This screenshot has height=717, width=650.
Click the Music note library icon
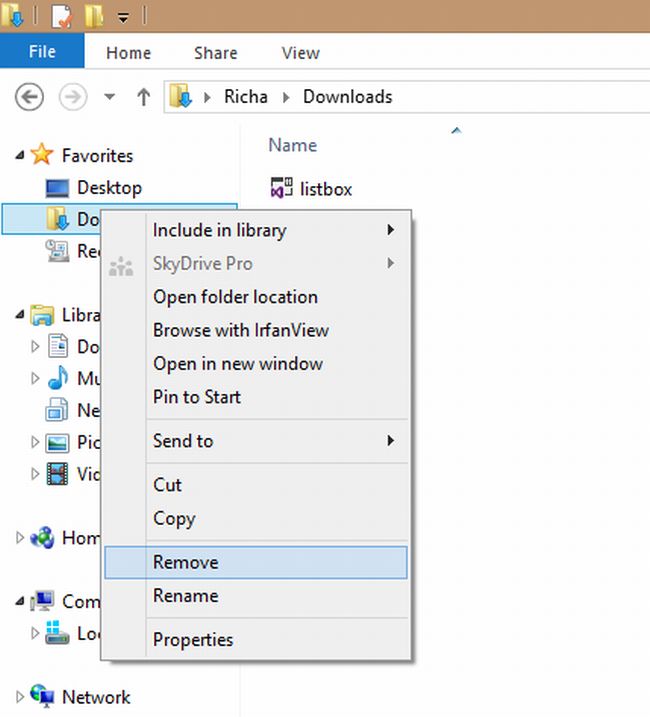click(58, 378)
